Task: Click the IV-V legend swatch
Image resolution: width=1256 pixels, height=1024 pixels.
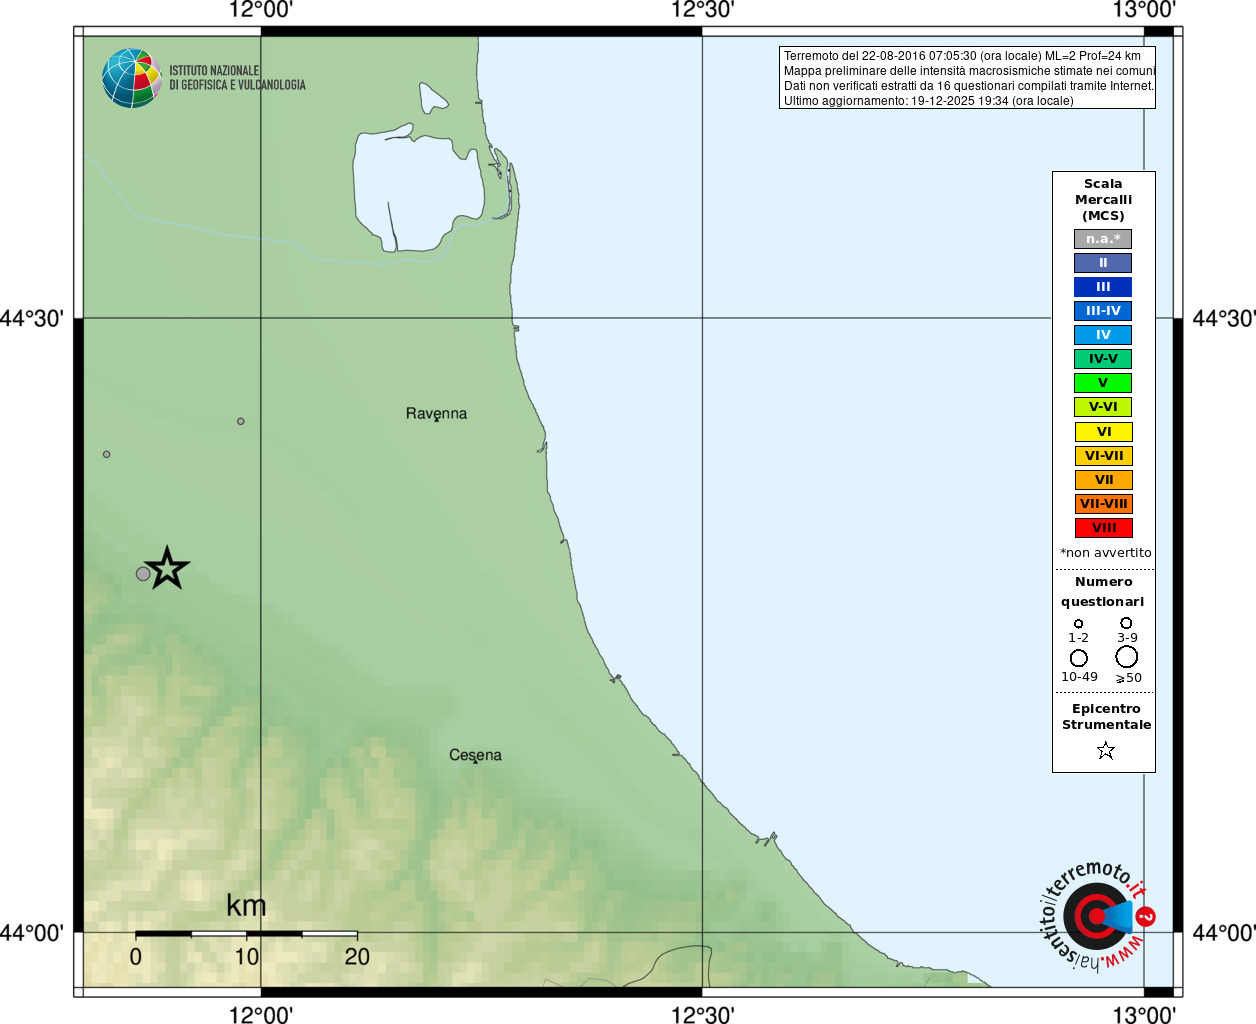Action: (1103, 359)
